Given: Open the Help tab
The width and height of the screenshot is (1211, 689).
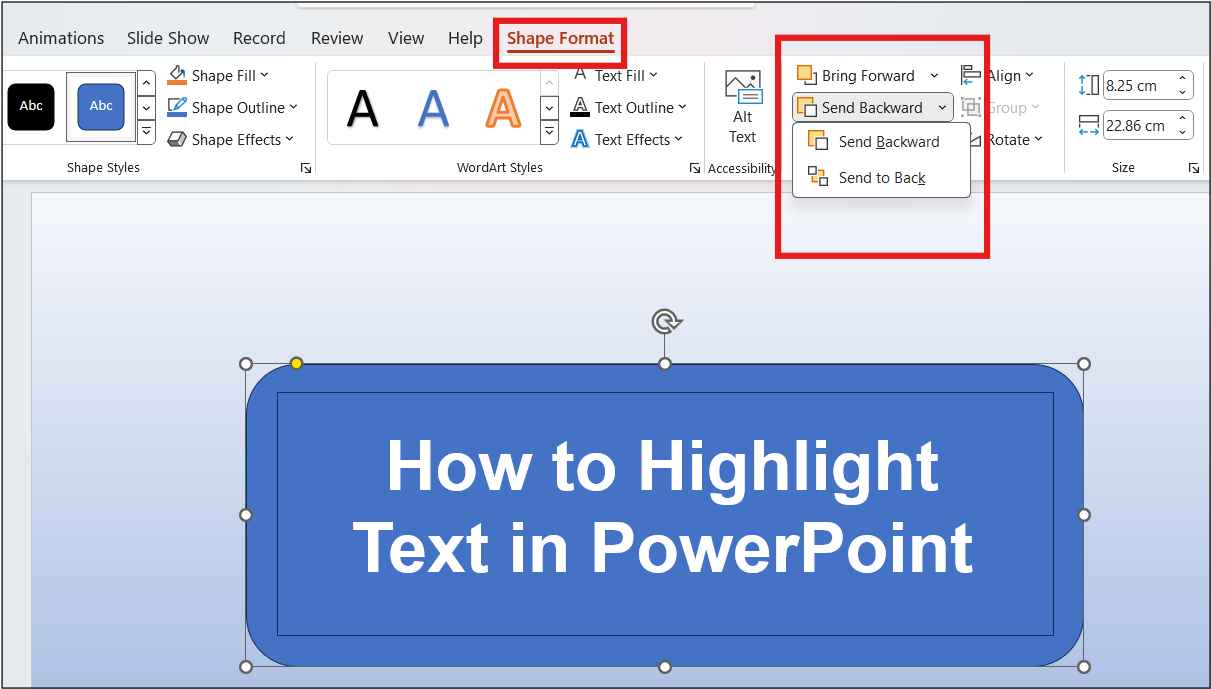Looking at the screenshot, I should 465,38.
